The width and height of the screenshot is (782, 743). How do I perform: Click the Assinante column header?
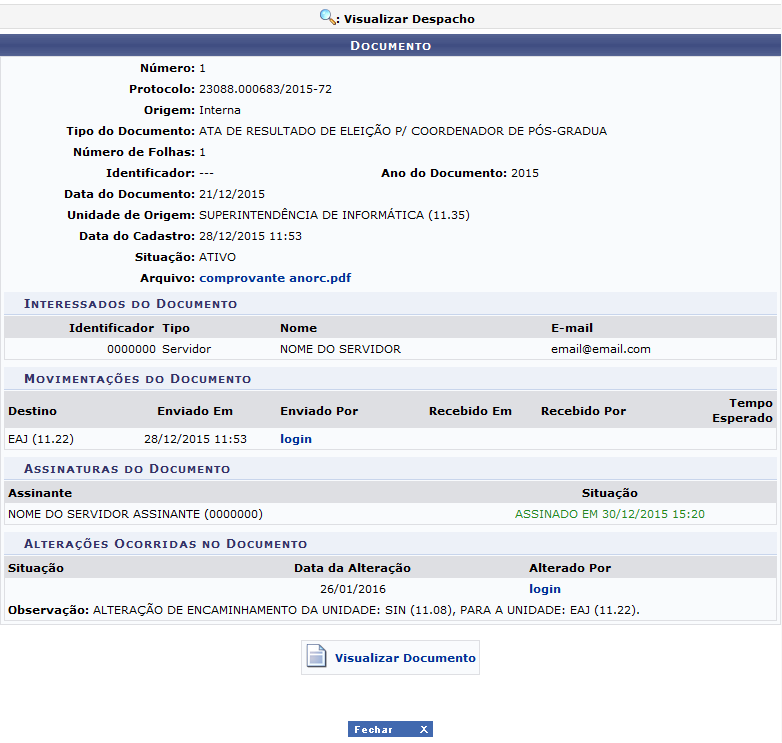point(40,493)
